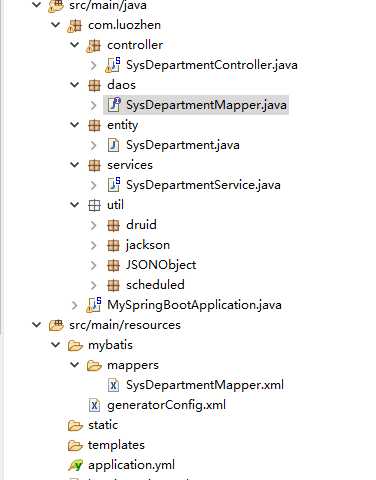The width and height of the screenshot is (376, 480).
Task: Select the SysDepartment.java label
Action: tap(183, 145)
